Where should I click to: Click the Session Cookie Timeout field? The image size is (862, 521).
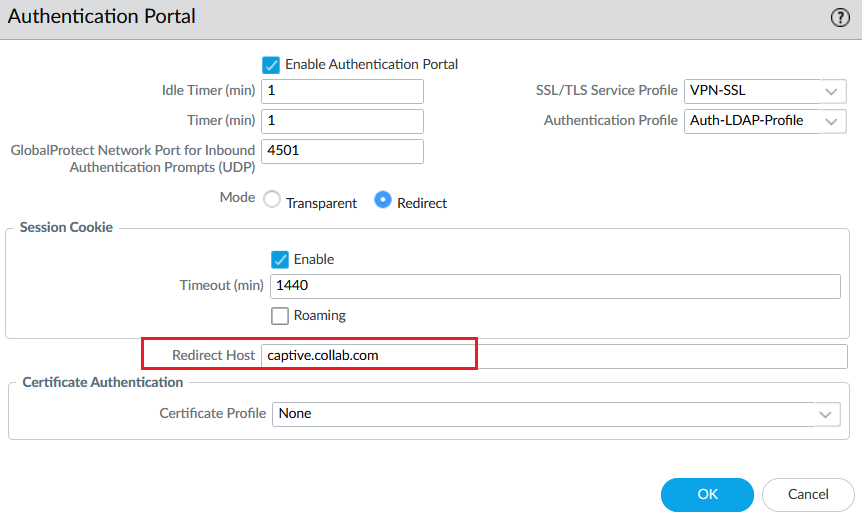click(555, 286)
